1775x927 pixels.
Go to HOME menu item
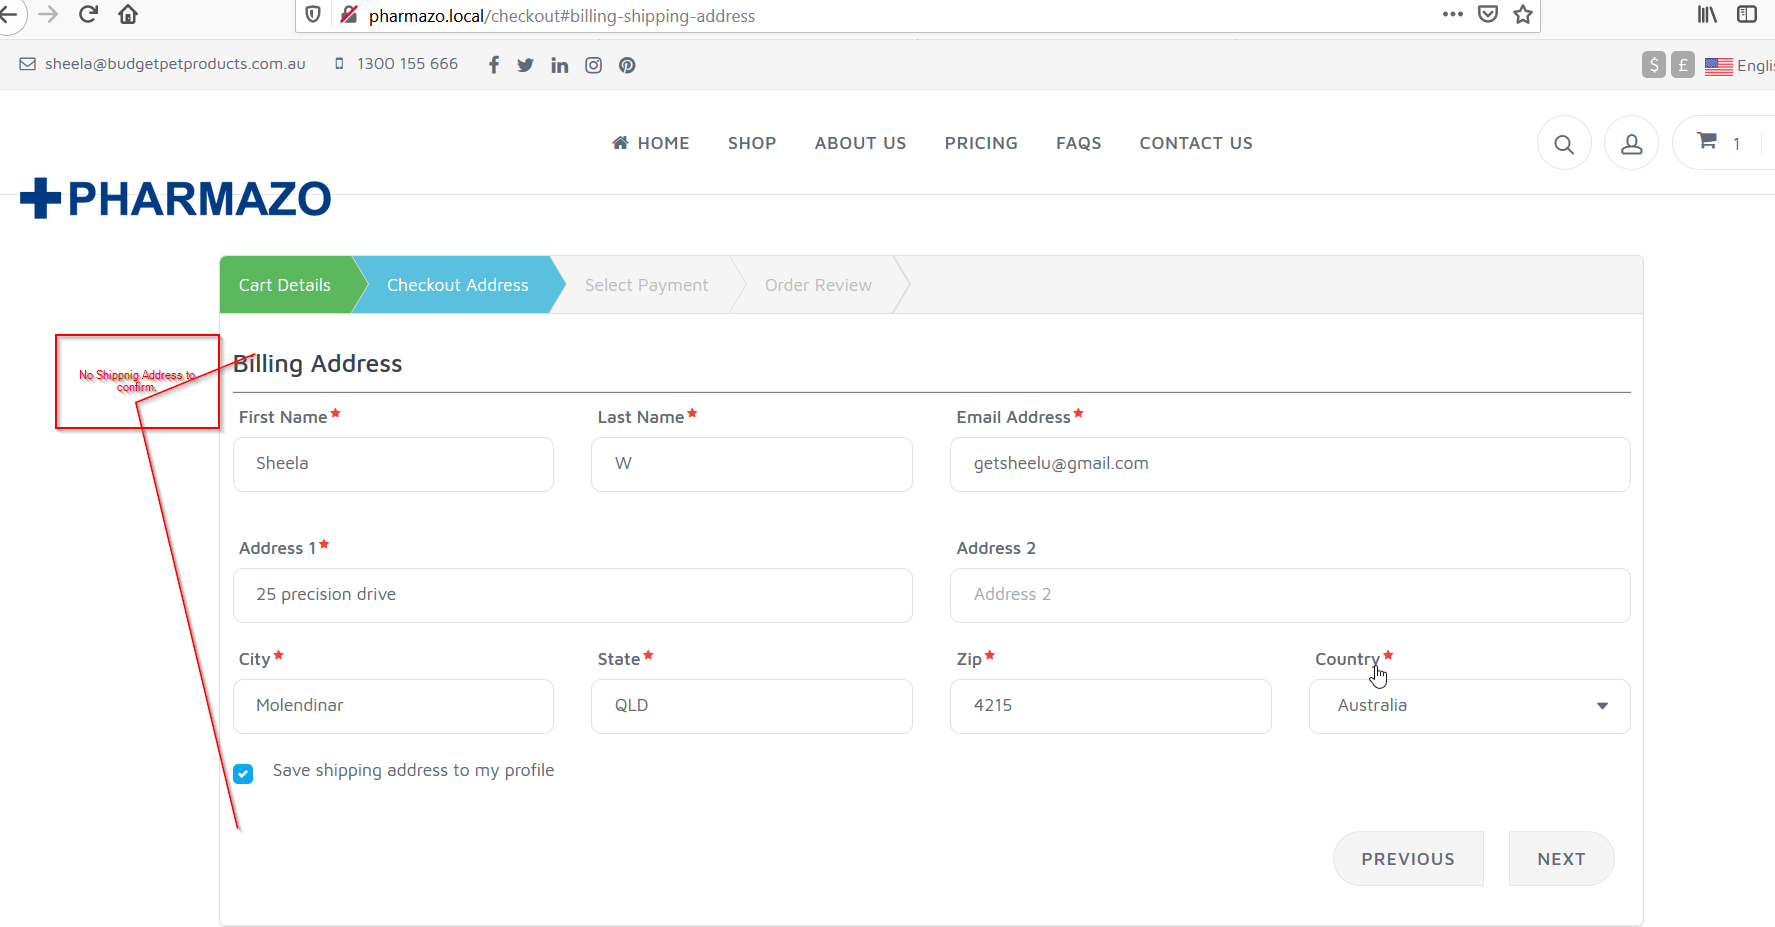click(x=651, y=143)
